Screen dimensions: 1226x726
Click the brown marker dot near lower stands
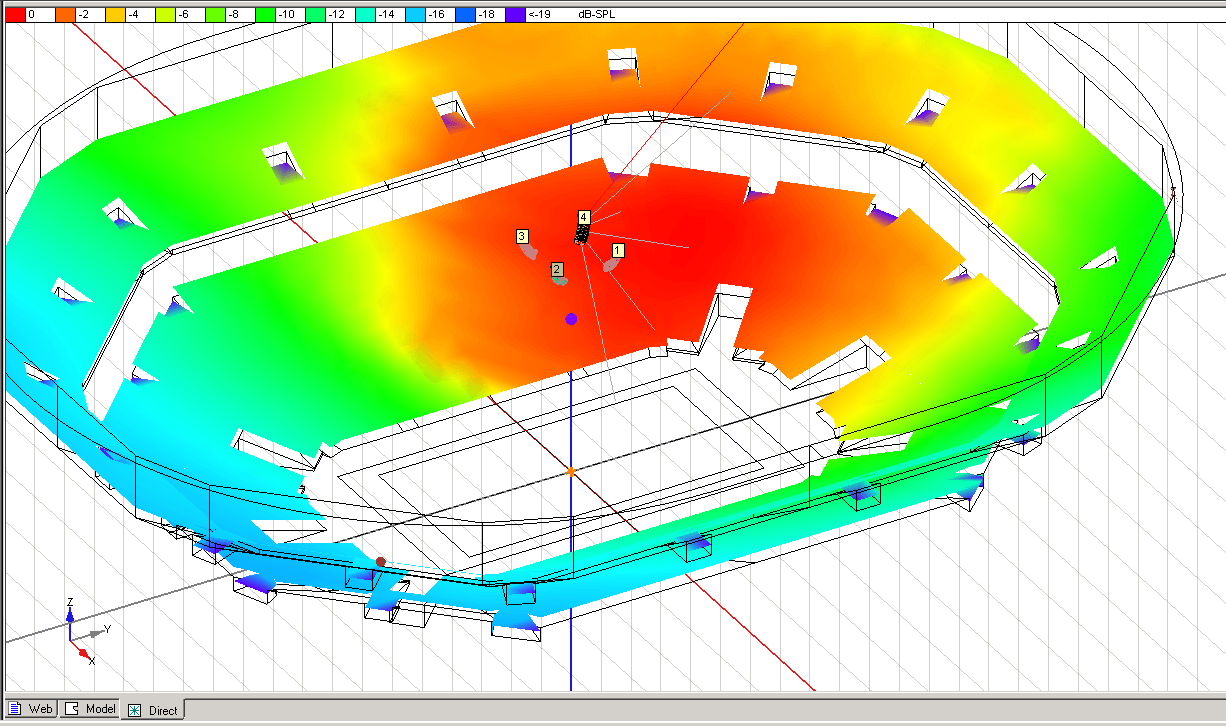click(x=381, y=562)
